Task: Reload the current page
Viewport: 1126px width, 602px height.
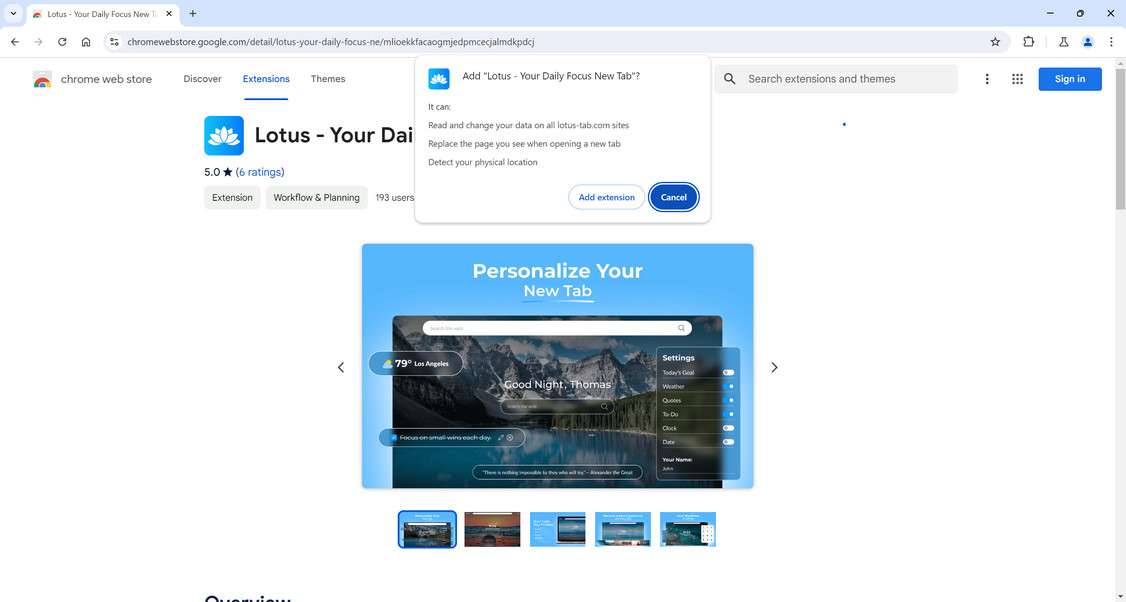Action: click(x=61, y=42)
